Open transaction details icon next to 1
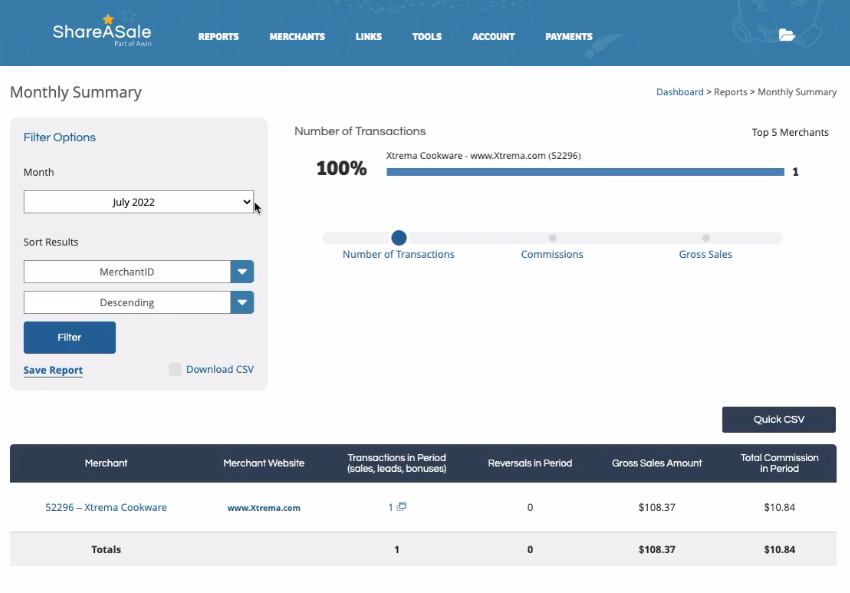The image size is (850, 593). click(402, 507)
